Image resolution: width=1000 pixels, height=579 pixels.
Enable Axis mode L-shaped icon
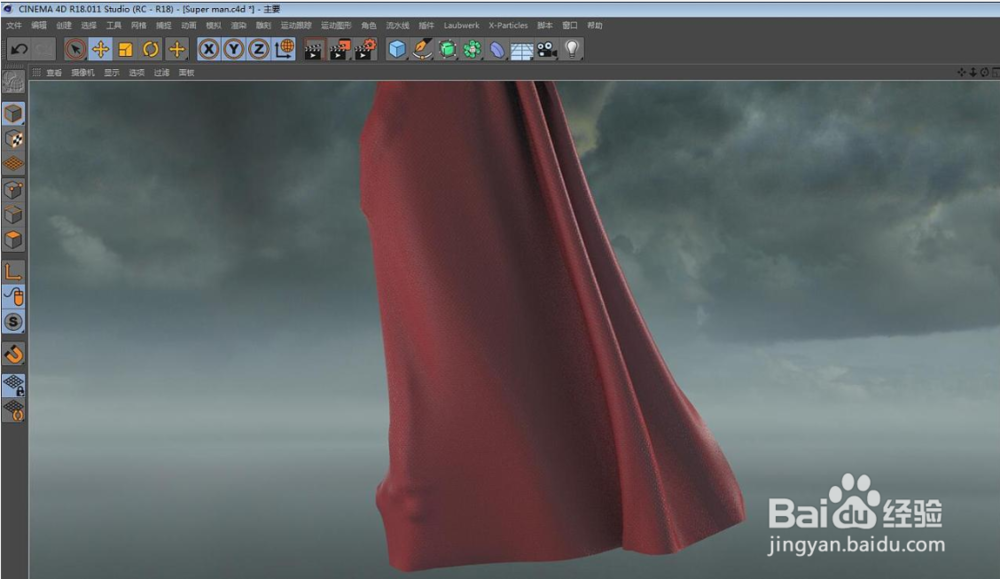click(13, 272)
